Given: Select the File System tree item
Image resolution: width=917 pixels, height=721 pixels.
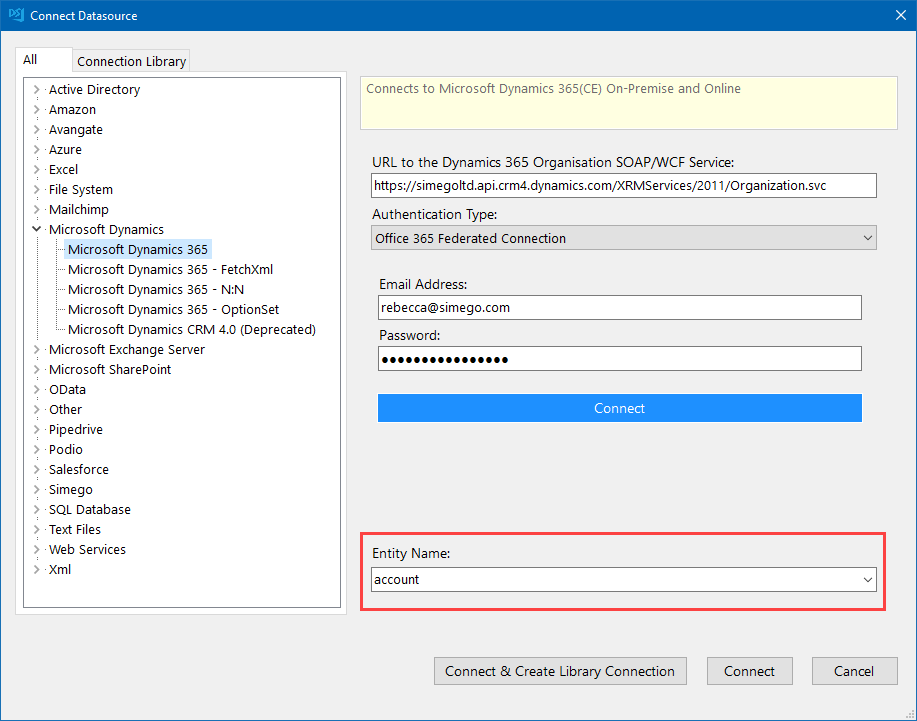Looking at the screenshot, I should tap(81, 189).
